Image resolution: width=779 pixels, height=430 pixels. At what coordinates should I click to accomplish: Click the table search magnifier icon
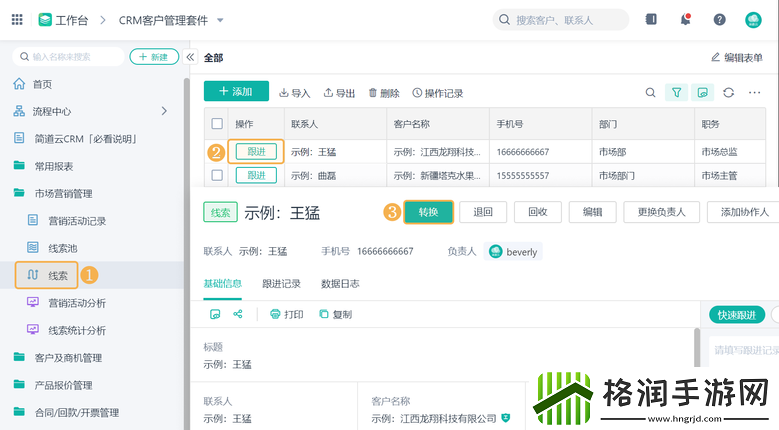(650, 92)
